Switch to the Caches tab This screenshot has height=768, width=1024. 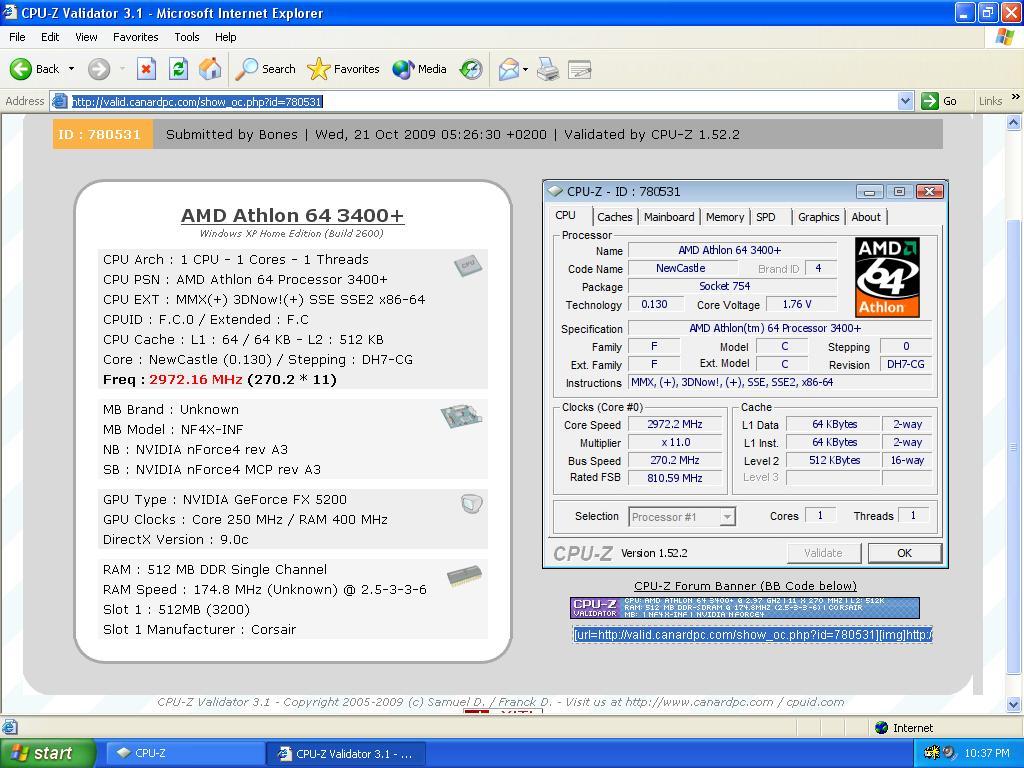click(615, 217)
